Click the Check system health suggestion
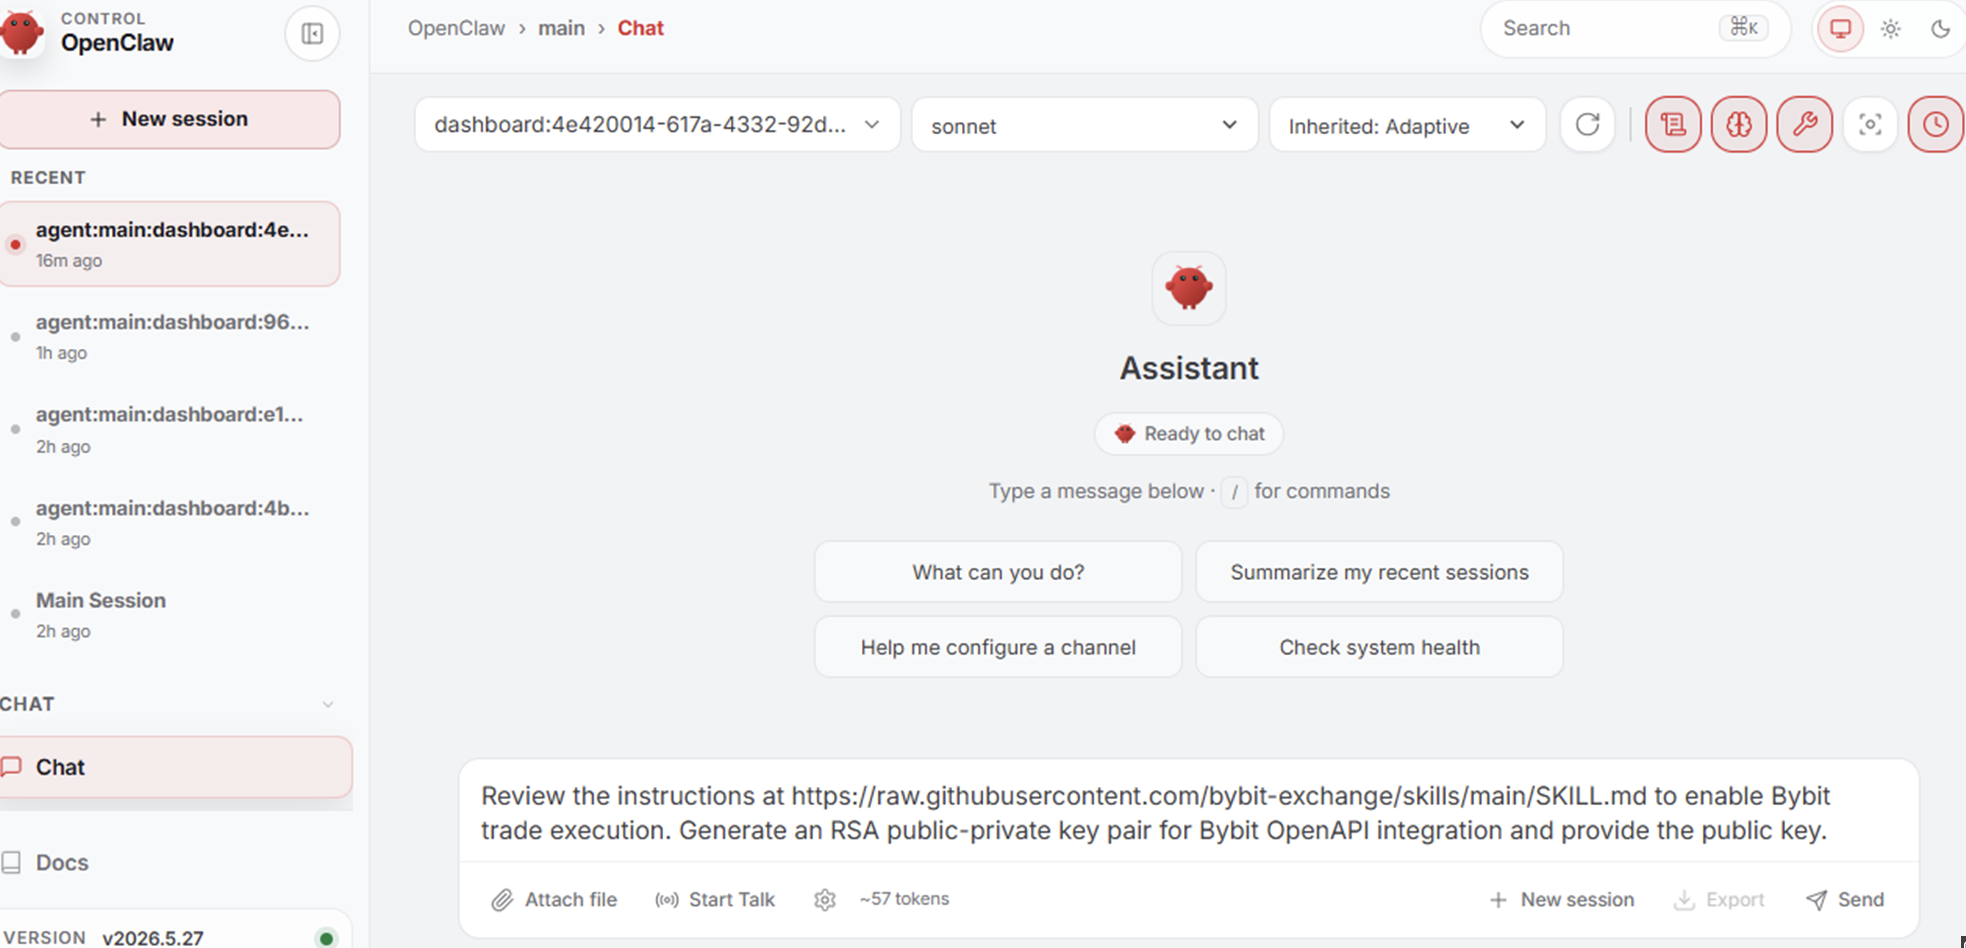This screenshot has width=1966, height=948. point(1379,647)
